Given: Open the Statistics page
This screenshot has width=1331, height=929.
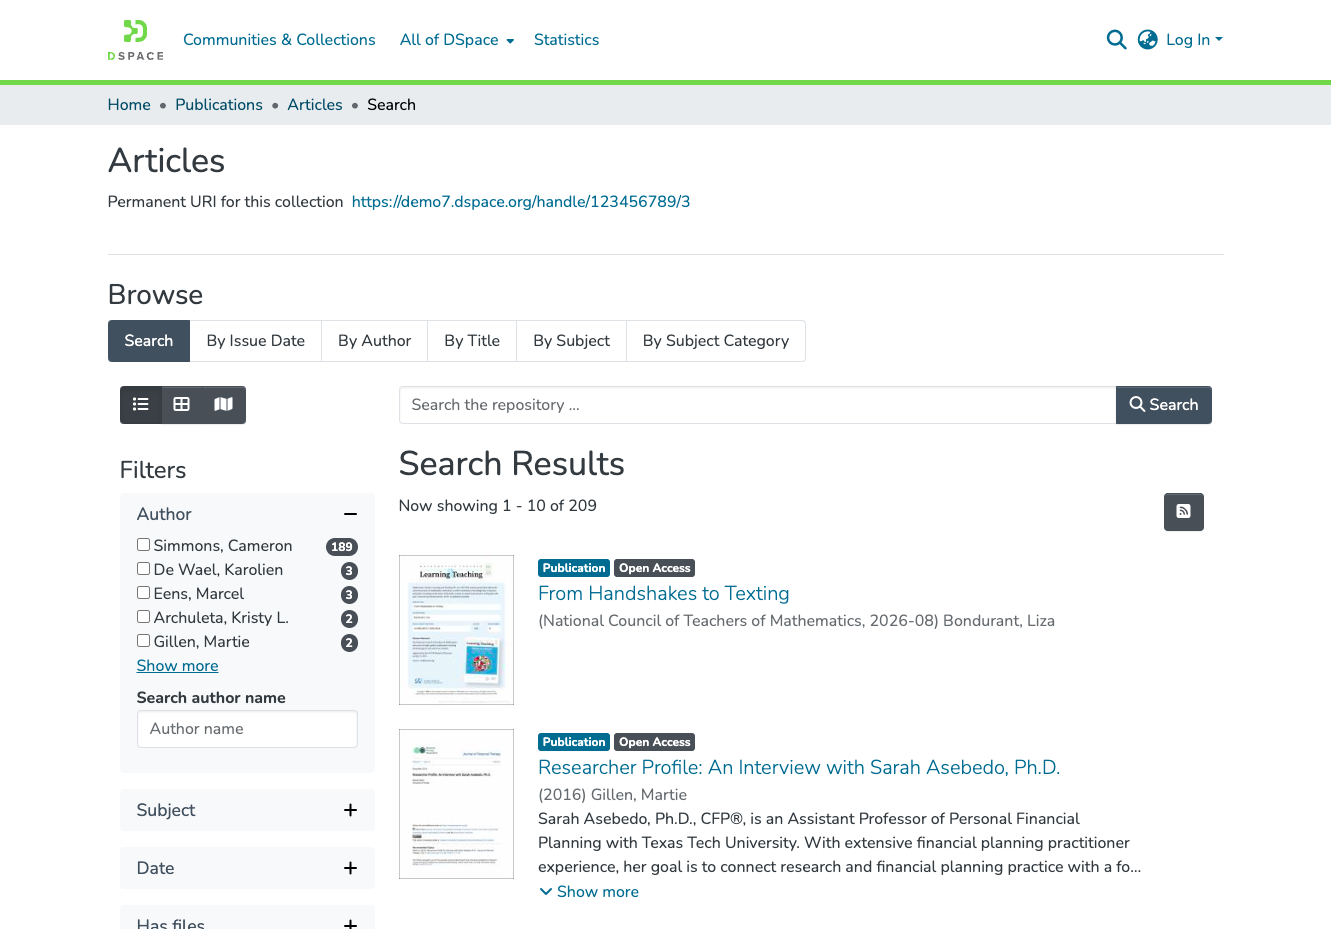Looking at the screenshot, I should coord(567,40).
